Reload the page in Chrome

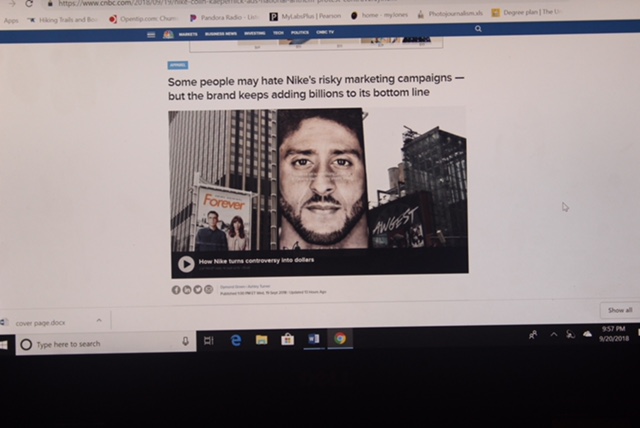point(29,4)
